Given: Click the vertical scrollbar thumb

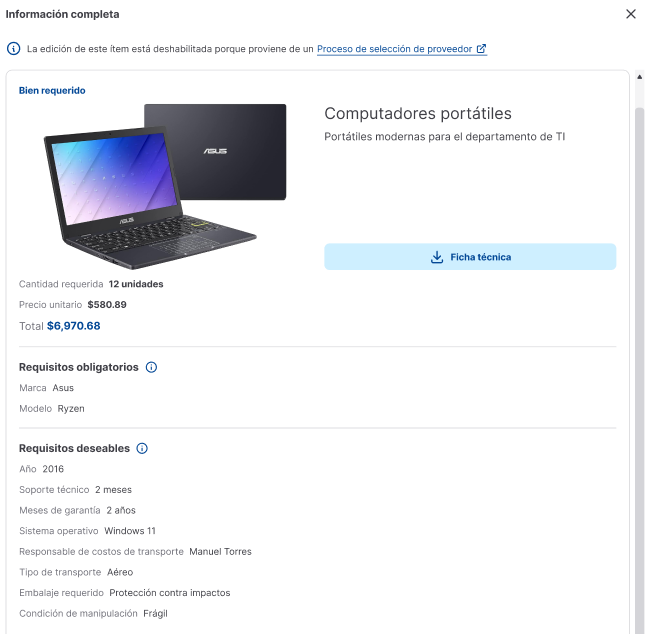Looking at the screenshot, I should (x=640, y=369).
